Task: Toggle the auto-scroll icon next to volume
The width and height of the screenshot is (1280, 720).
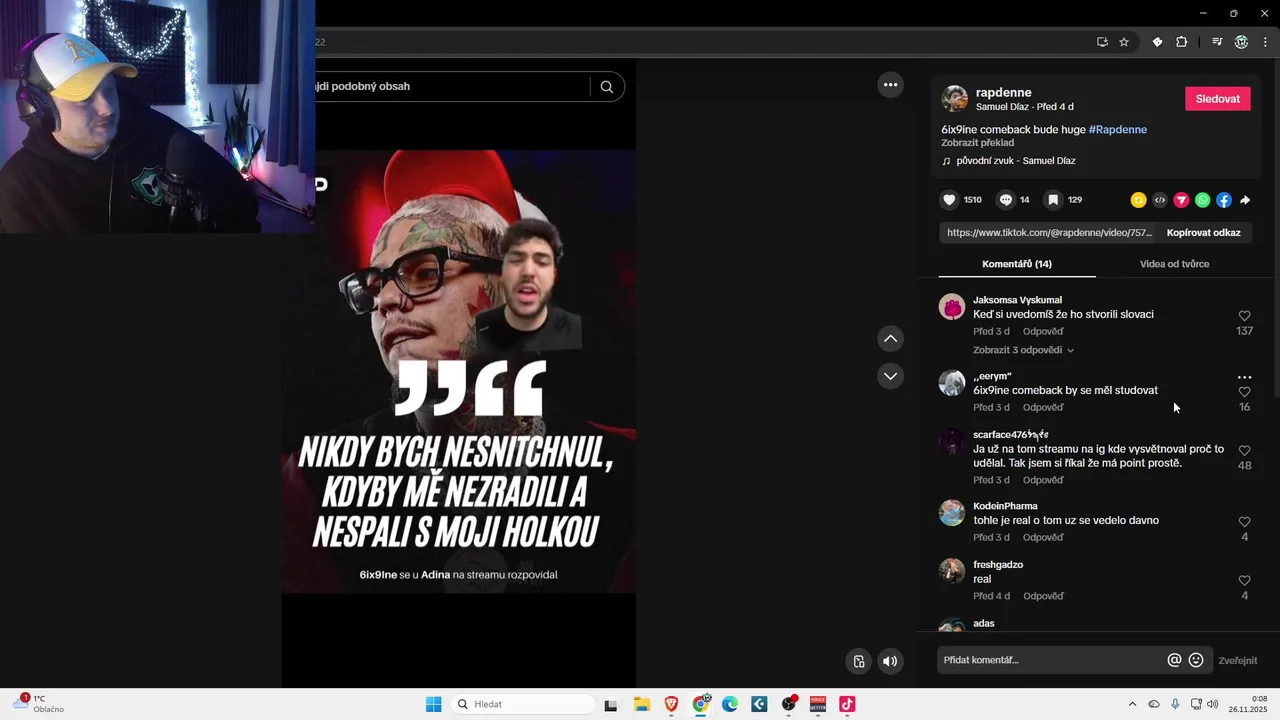Action: point(859,661)
